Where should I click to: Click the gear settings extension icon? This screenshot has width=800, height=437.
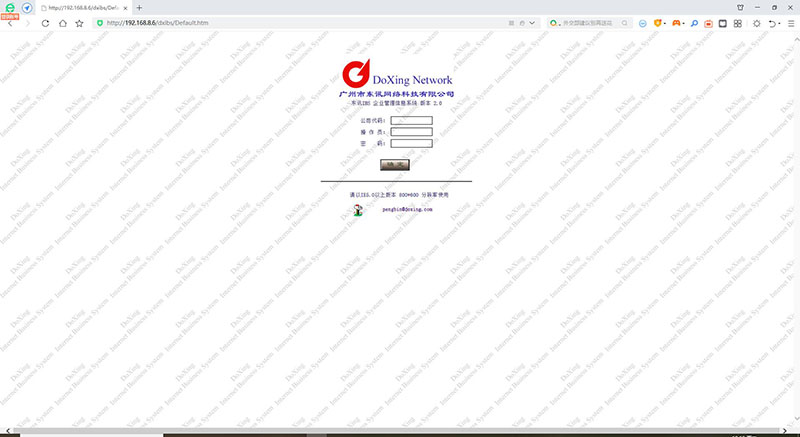(757, 23)
